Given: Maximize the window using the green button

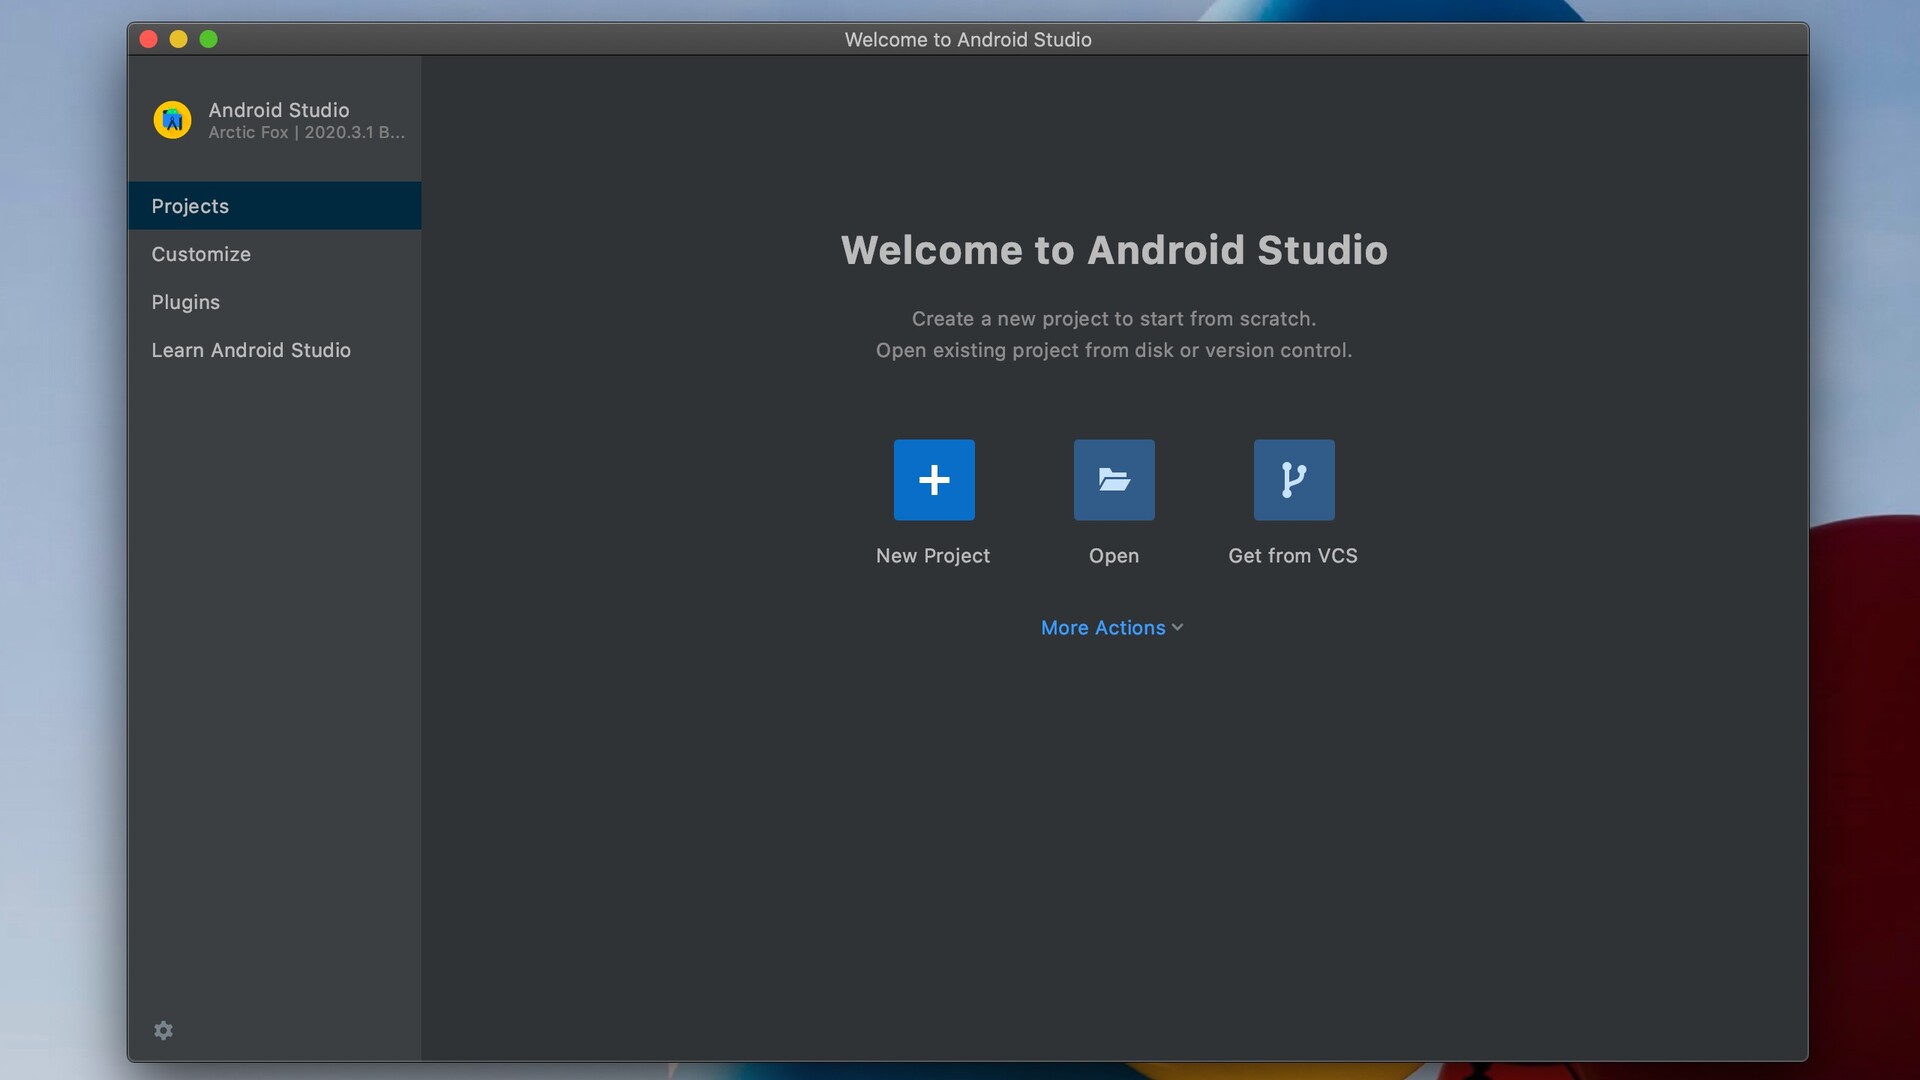Looking at the screenshot, I should tap(209, 39).
